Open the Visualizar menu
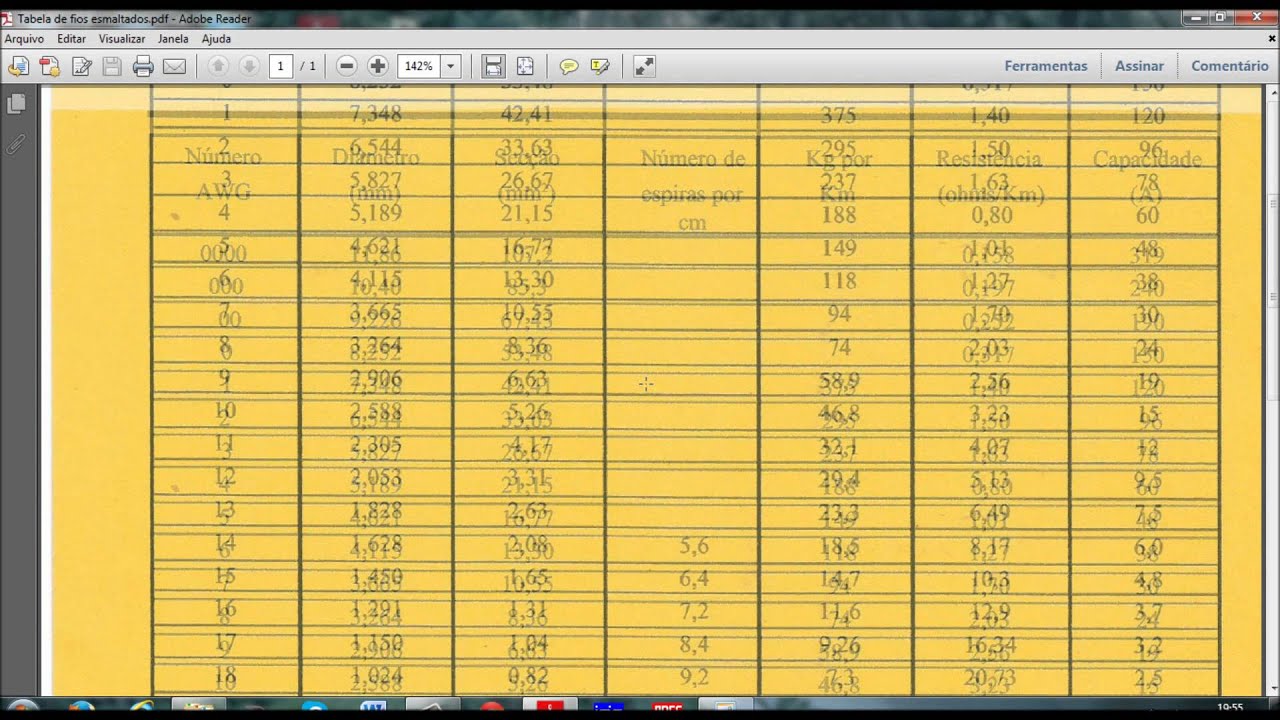Image resolution: width=1280 pixels, height=720 pixels. click(x=122, y=39)
